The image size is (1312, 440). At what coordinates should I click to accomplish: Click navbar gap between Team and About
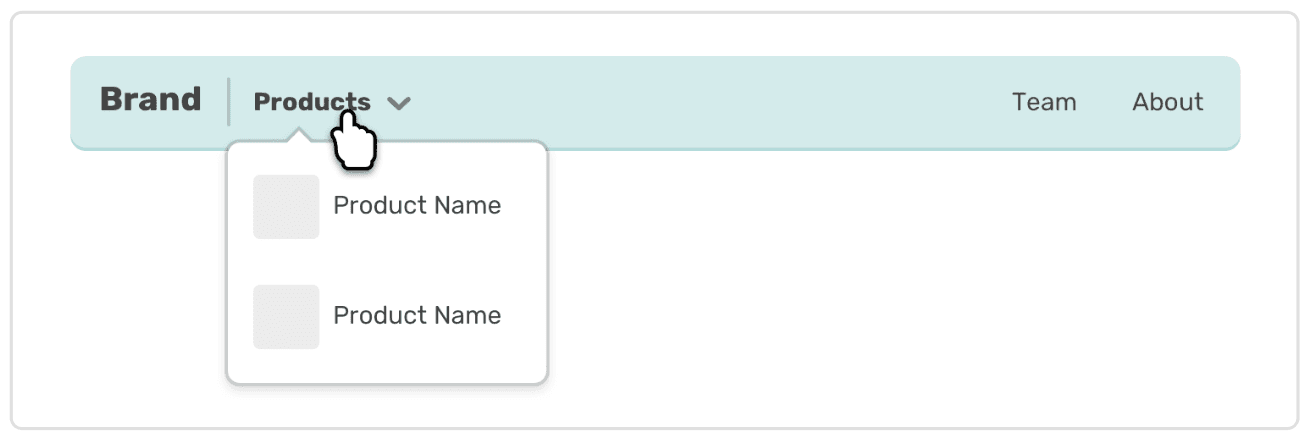(x=1104, y=102)
